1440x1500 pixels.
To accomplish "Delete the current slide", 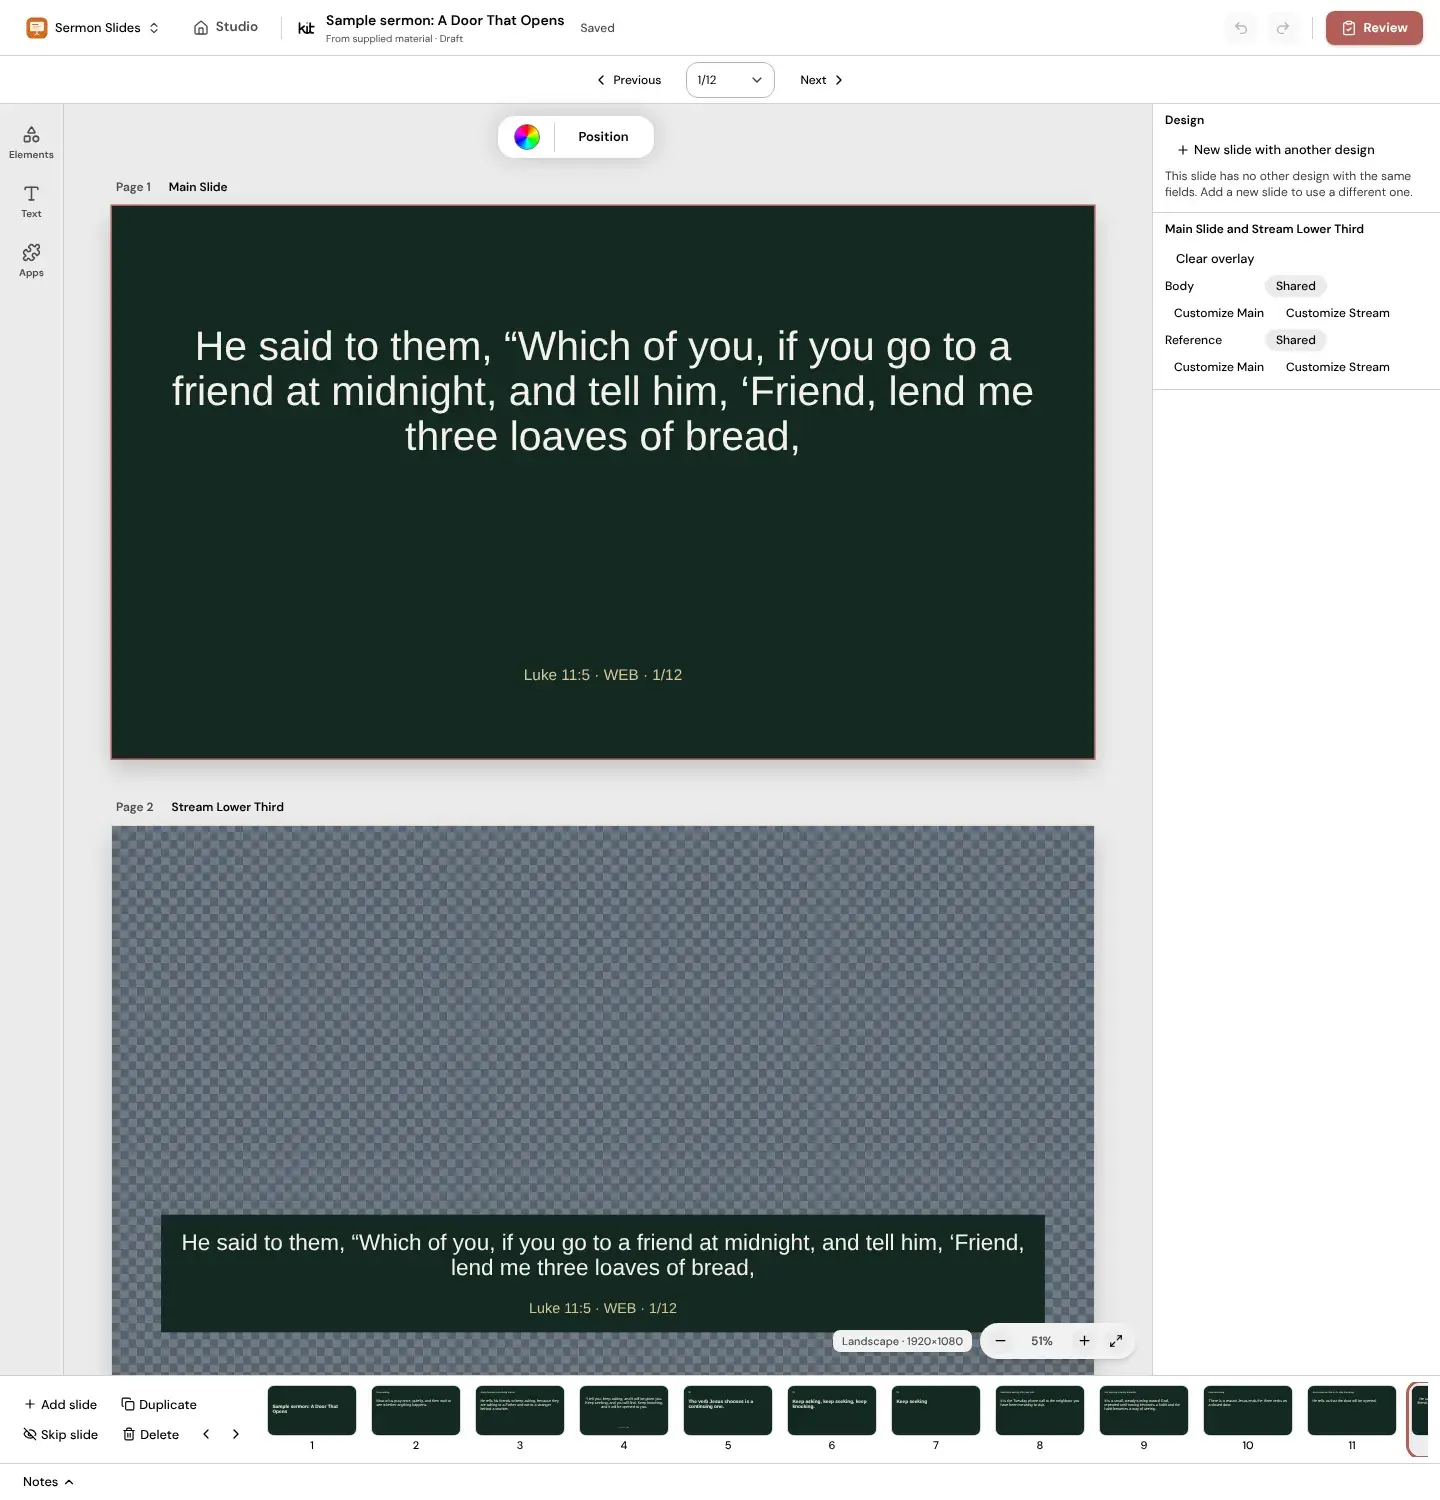I will [151, 1435].
